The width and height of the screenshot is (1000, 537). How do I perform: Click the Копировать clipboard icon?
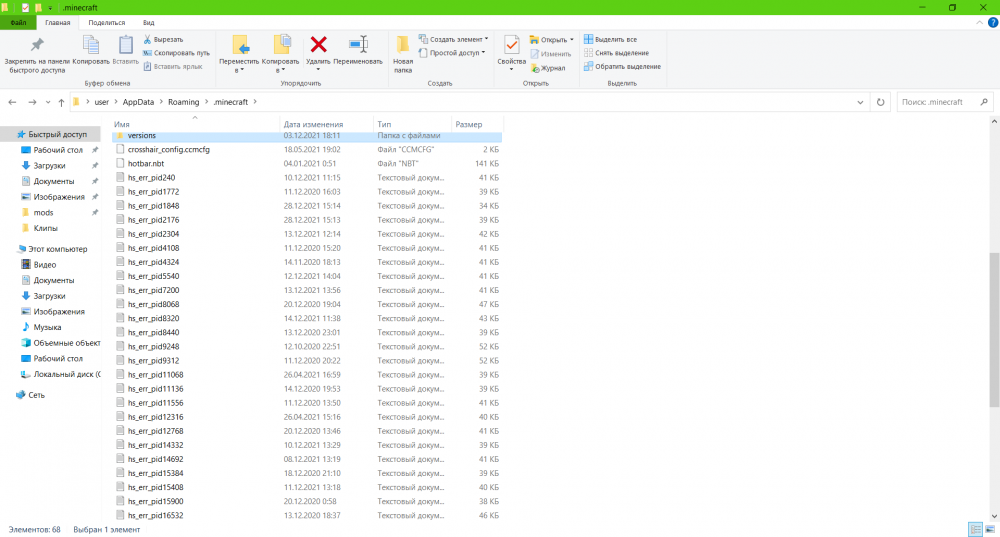[x=91, y=50]
